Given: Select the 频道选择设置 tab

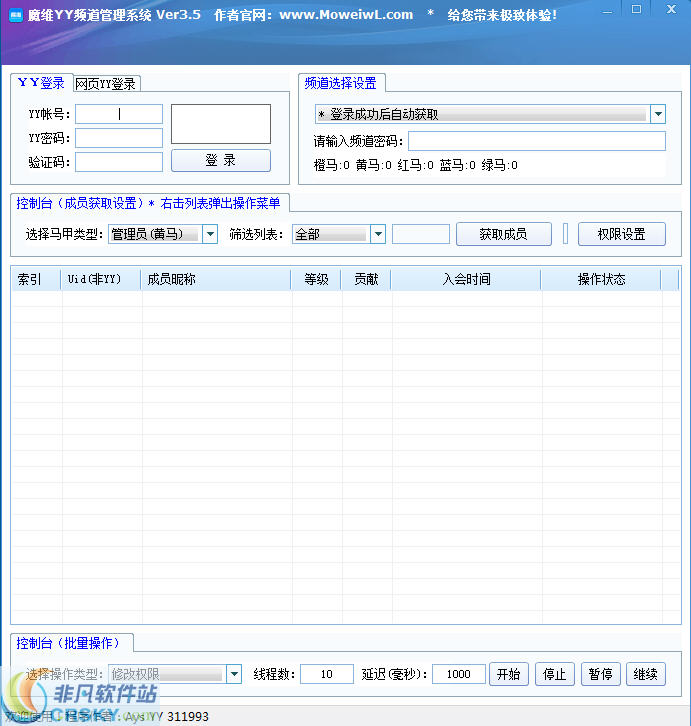Looking at the screenshot, I should tap(341, 83).
